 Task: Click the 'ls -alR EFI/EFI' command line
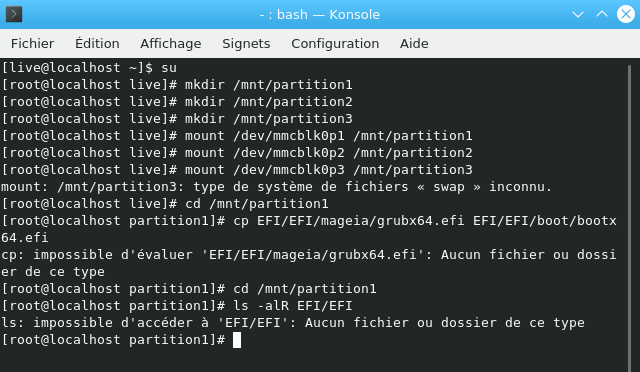(x=177, y=306)
